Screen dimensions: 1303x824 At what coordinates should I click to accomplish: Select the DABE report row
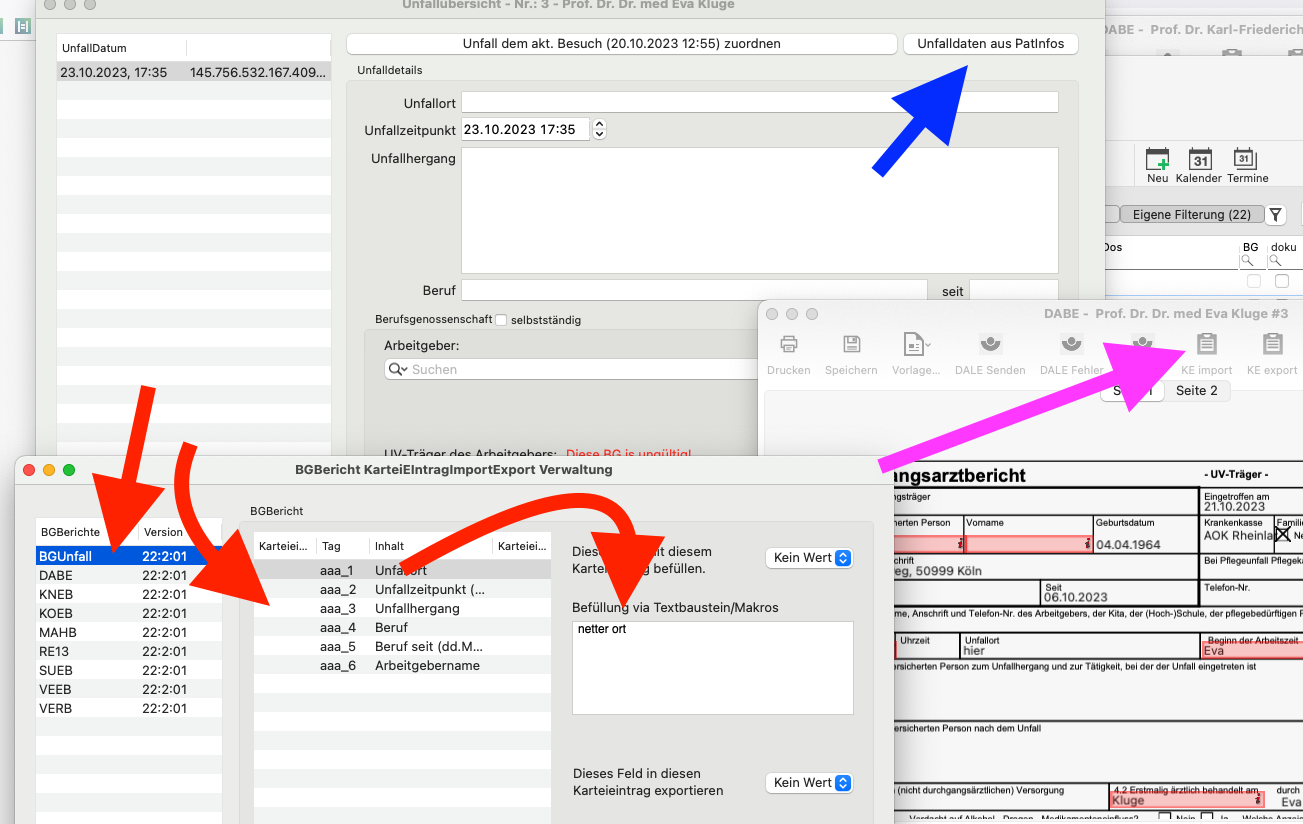click(129, 575)
